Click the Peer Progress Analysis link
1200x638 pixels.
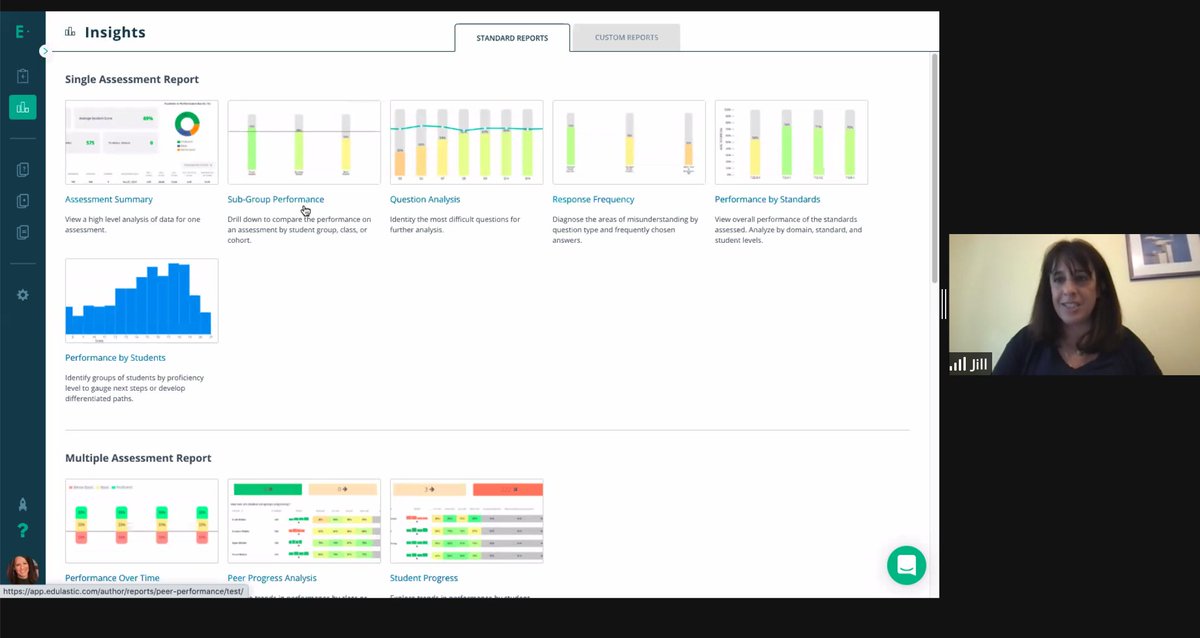point(272,578)
